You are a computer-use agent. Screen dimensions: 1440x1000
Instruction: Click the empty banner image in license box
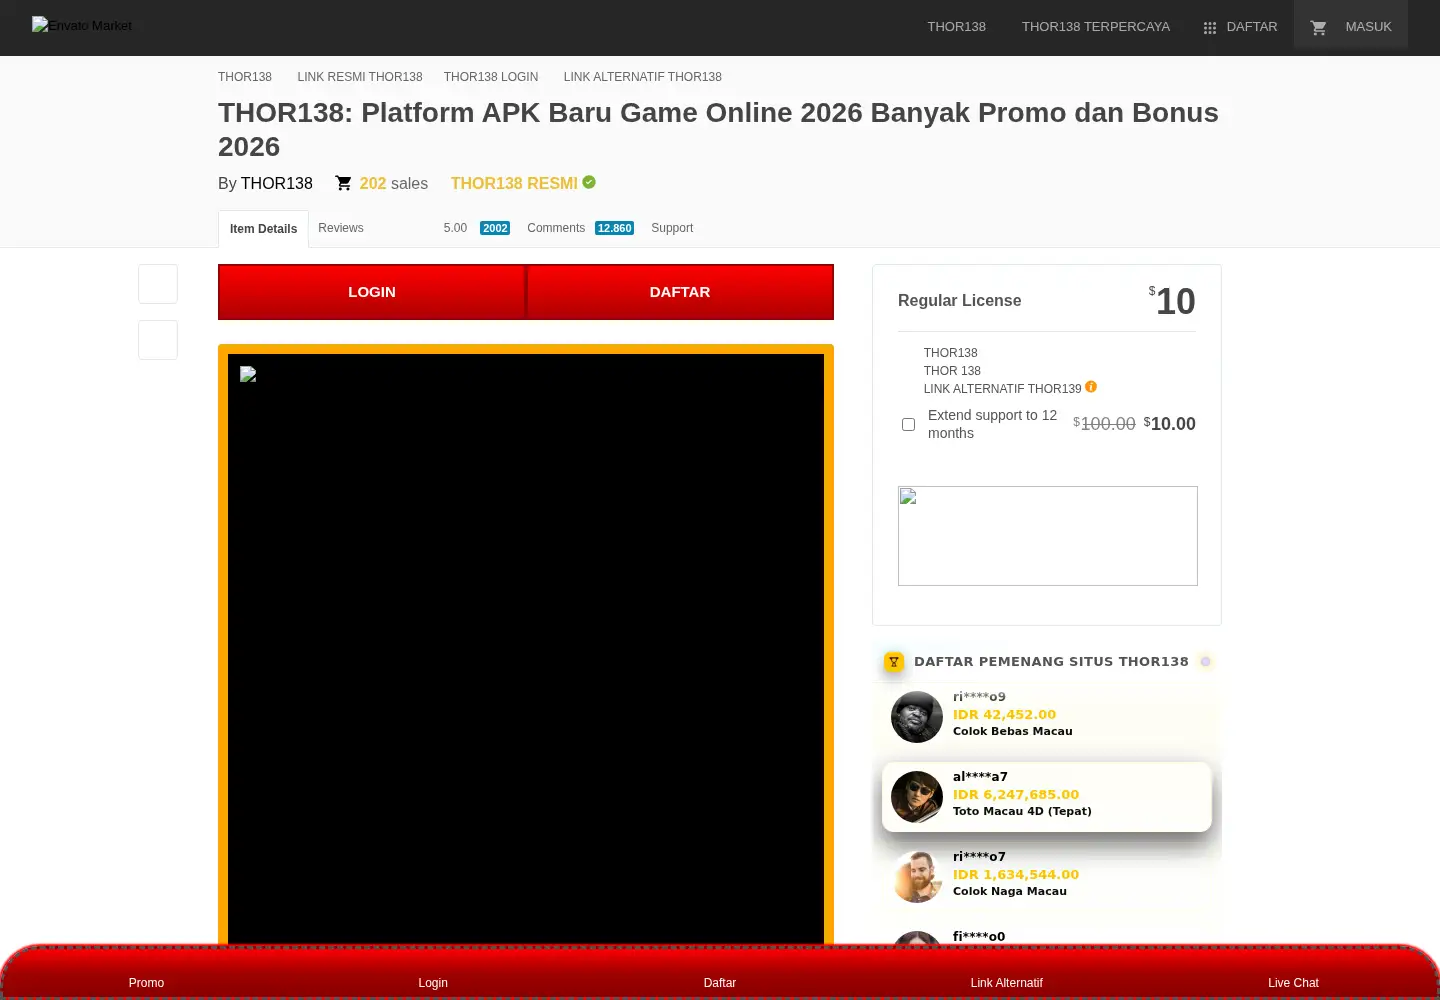point(1048,536)
